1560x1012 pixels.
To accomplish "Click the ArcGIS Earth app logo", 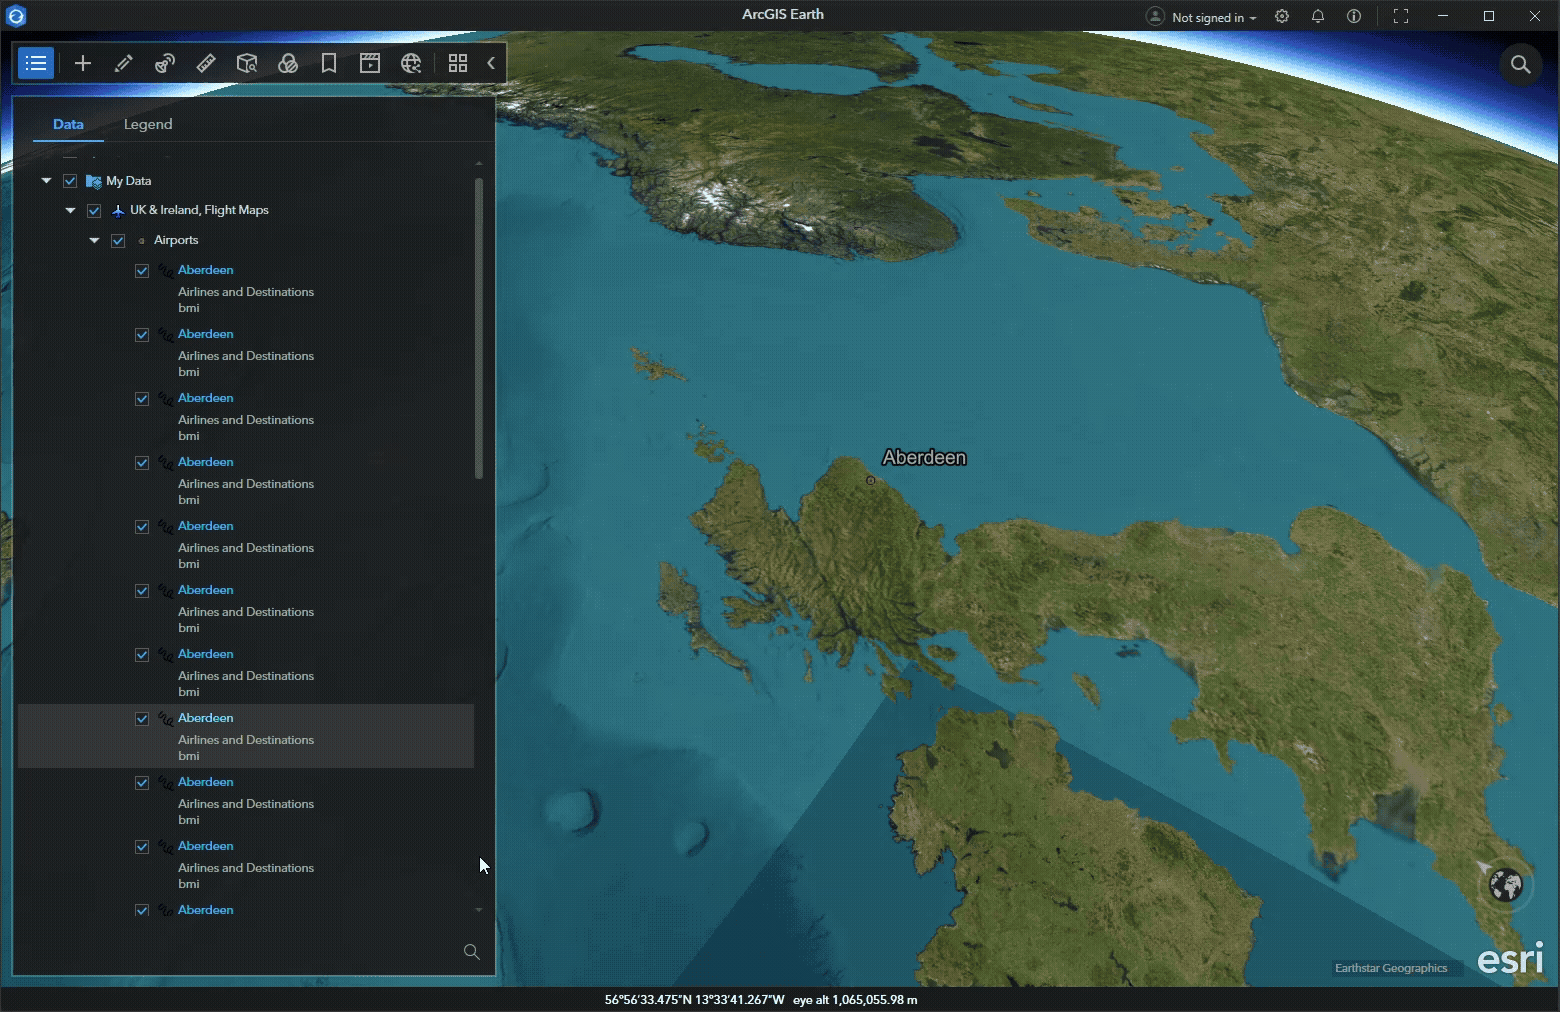I will pos(16,16).
